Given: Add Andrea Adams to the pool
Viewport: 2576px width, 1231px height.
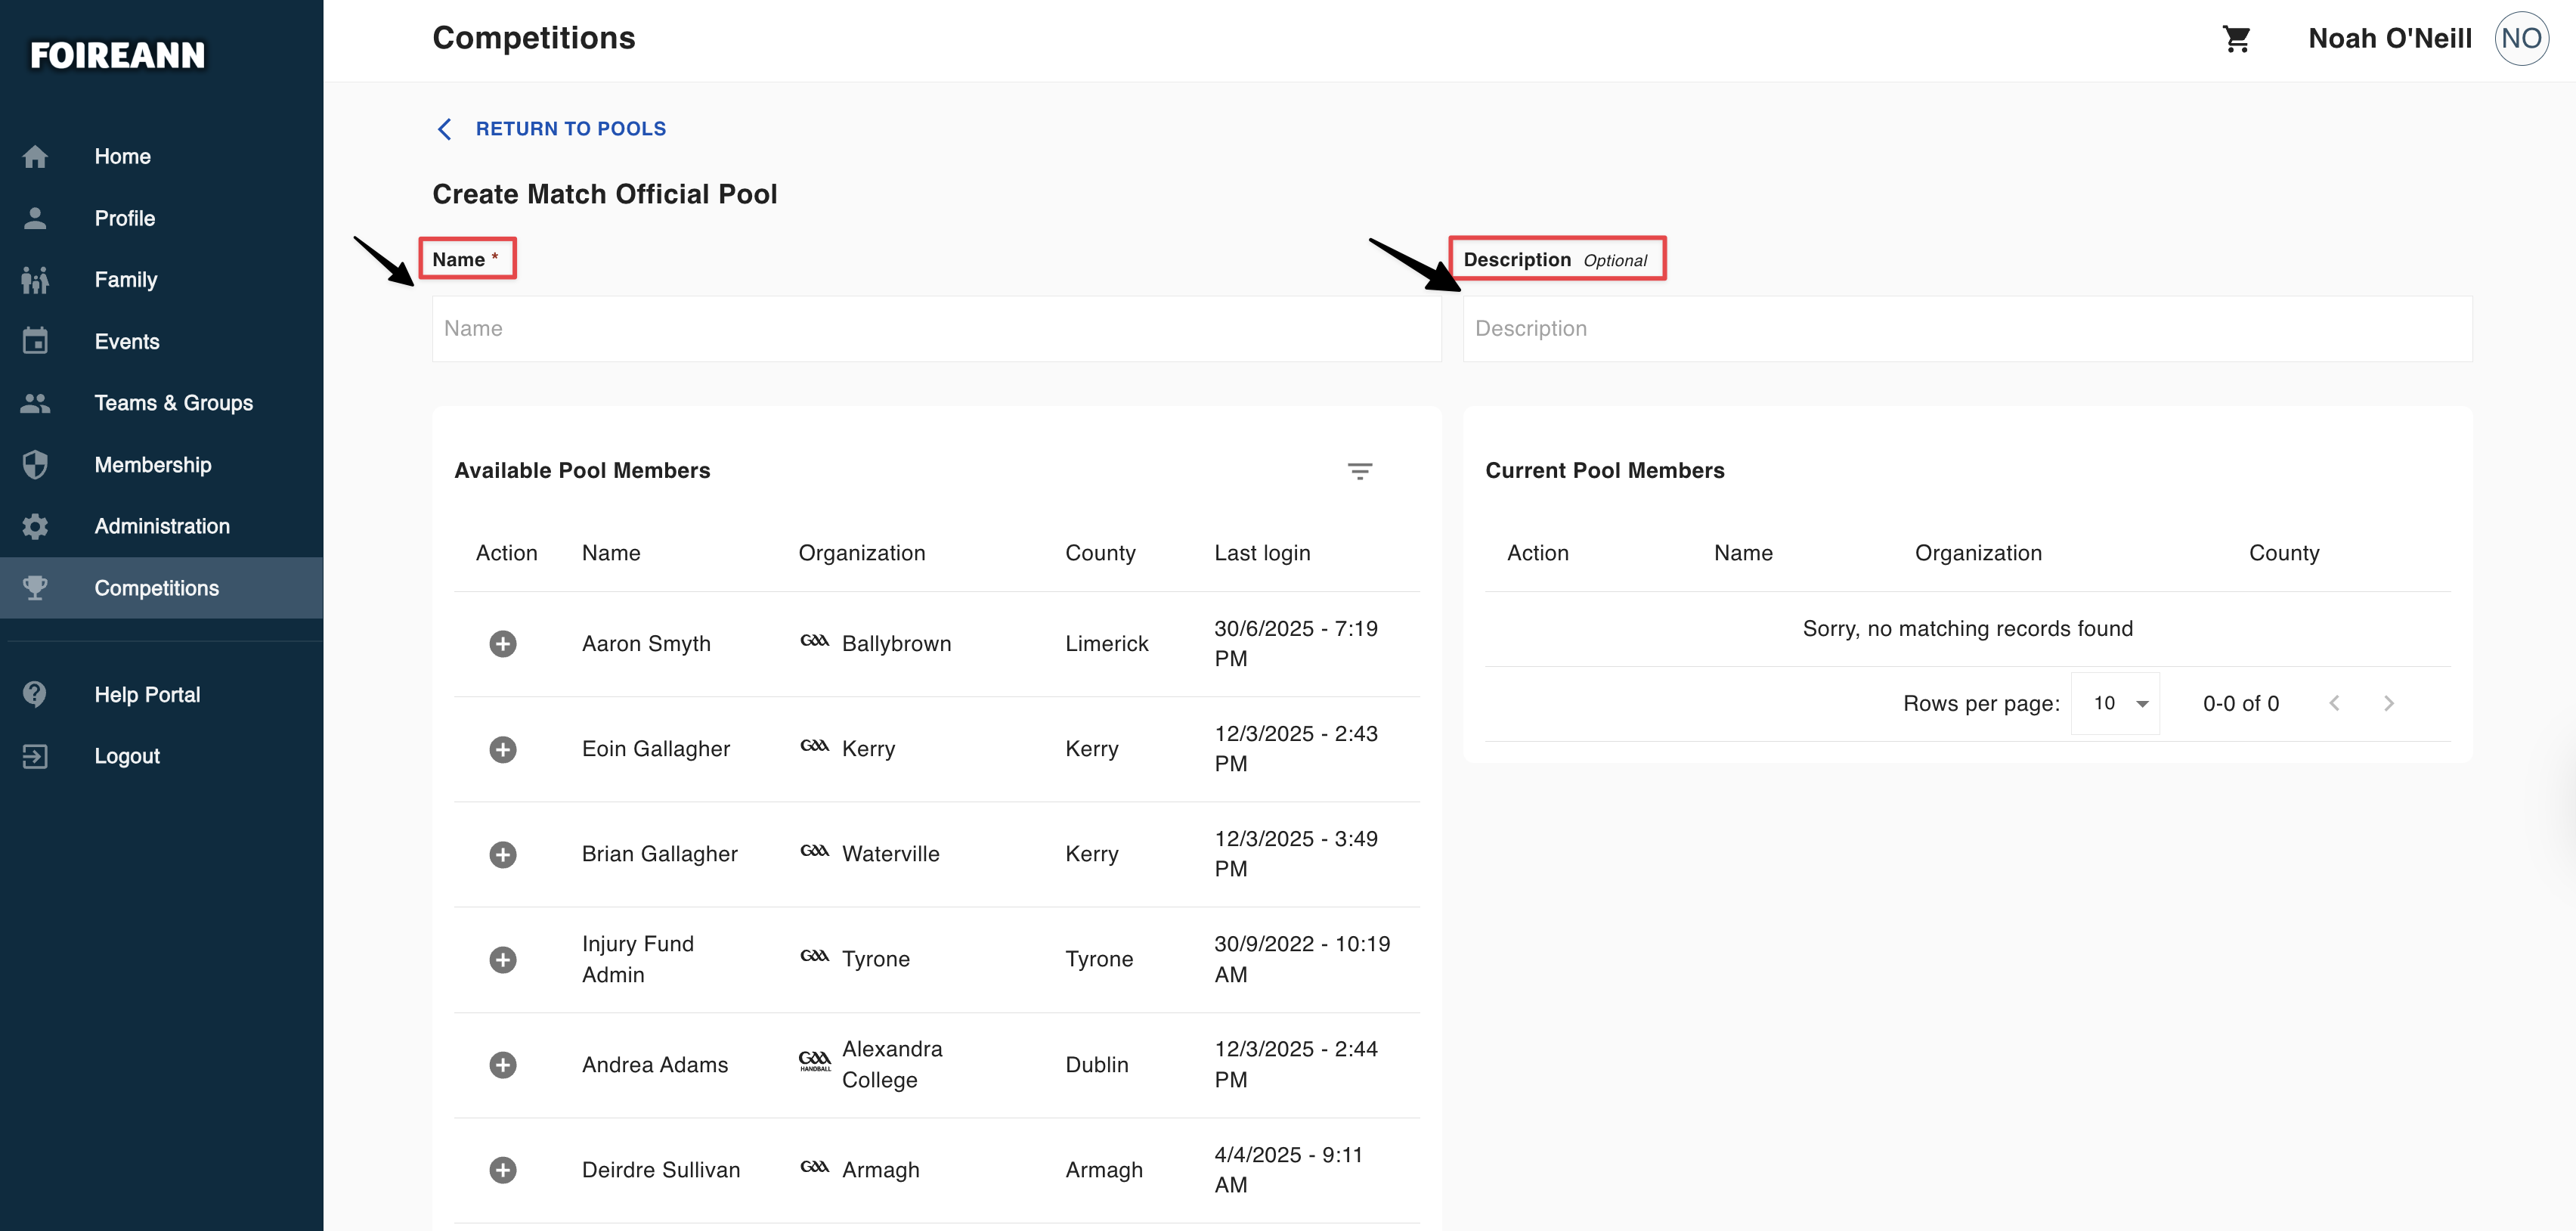Looking at the screenshot, I should click(503, 1065).
